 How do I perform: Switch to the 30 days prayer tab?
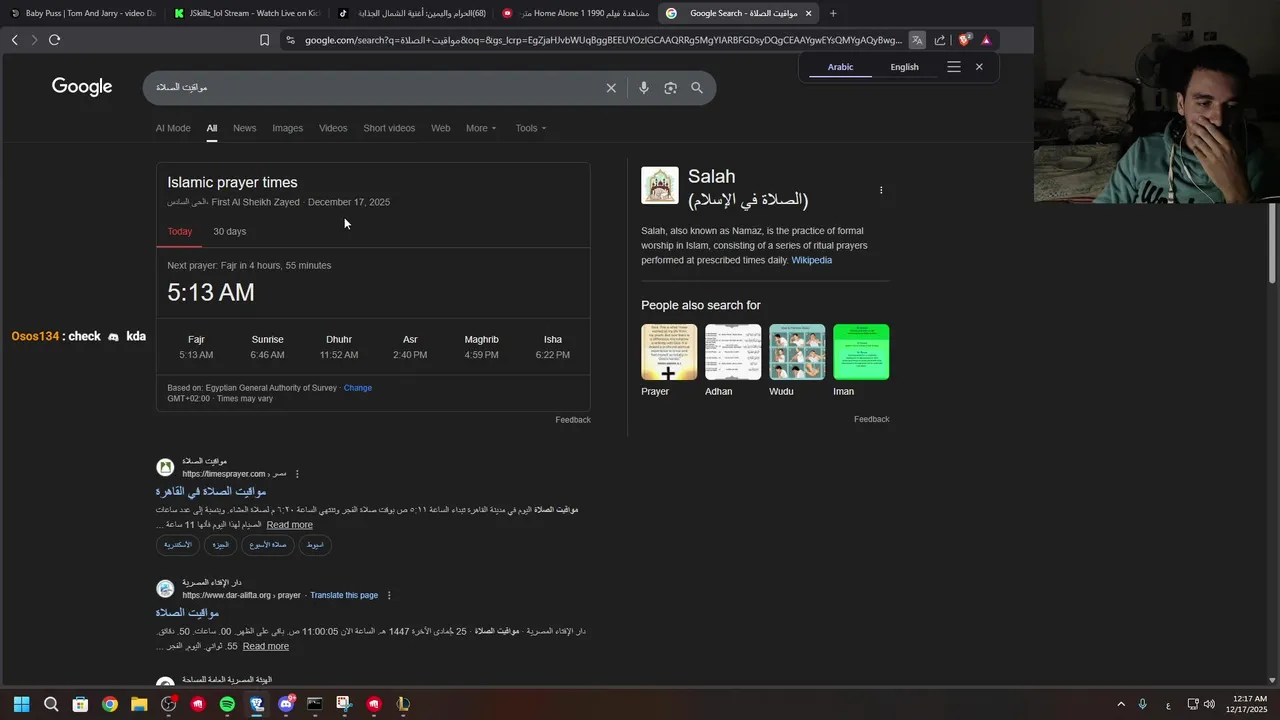tap(230, 231)
